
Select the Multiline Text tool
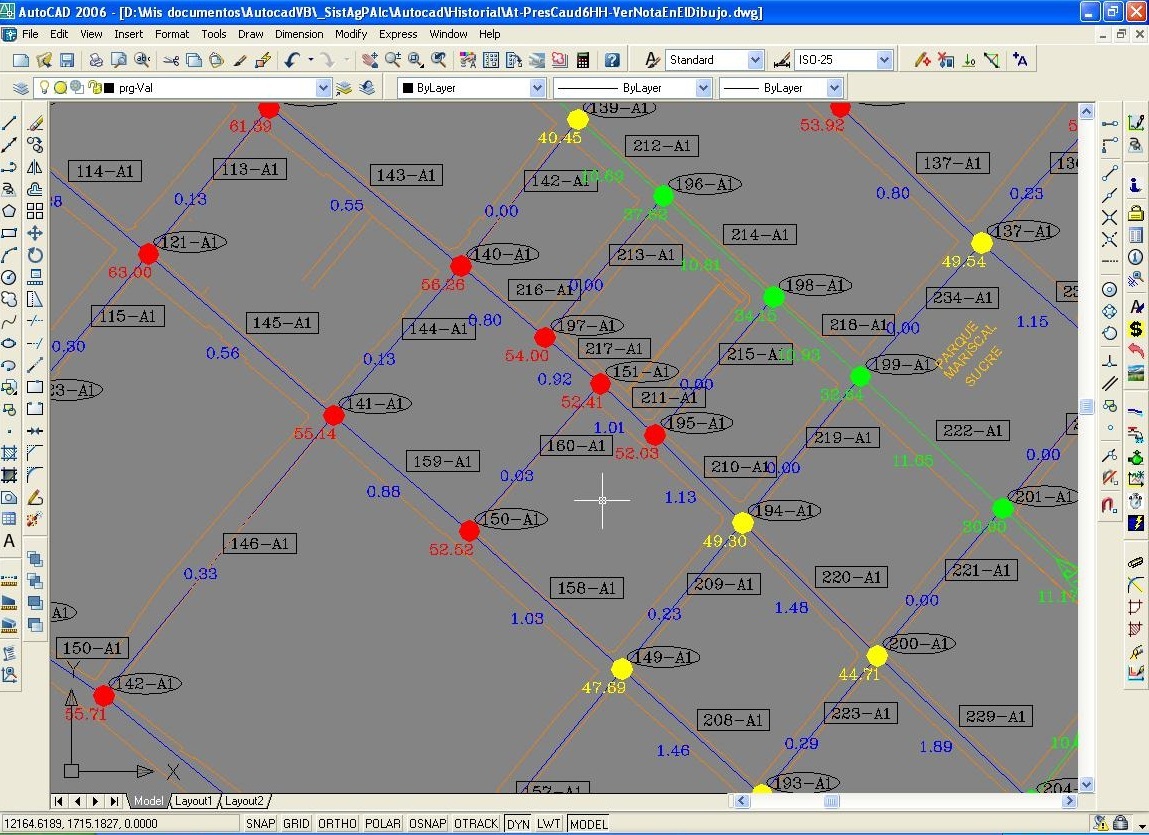[x=9, y=541]
